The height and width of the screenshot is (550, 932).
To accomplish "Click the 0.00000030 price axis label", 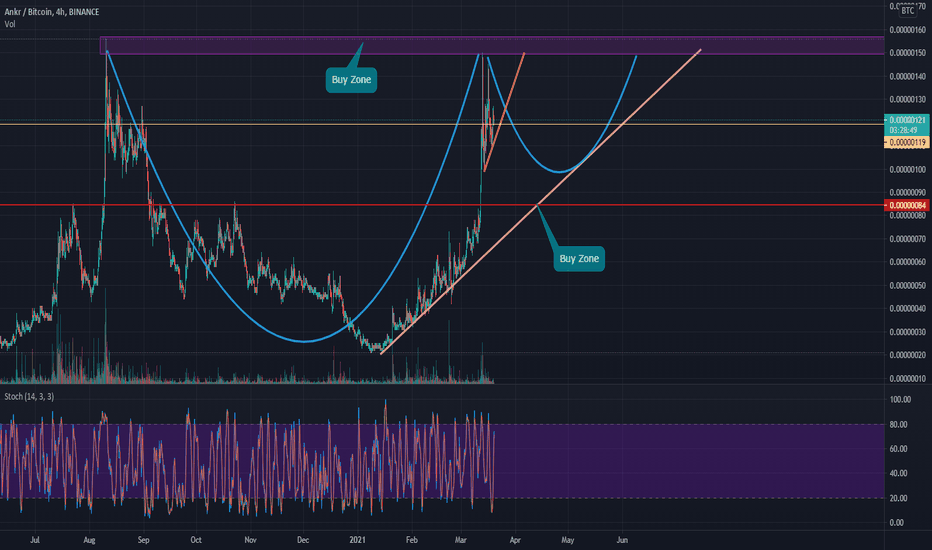I will [x=908, y=332].
